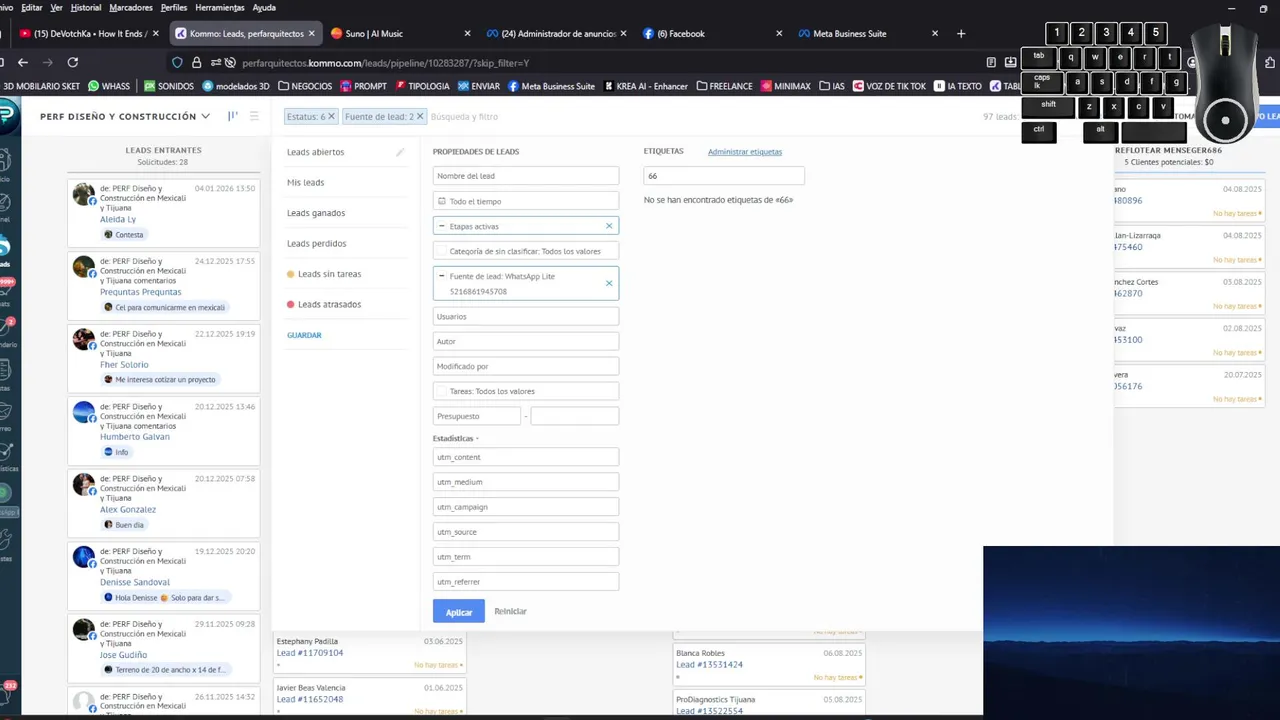Viewport: 1280px width, 720px height.
Task: Open the 'Todo el tiempo' date range selector
Action: (526, 201)
